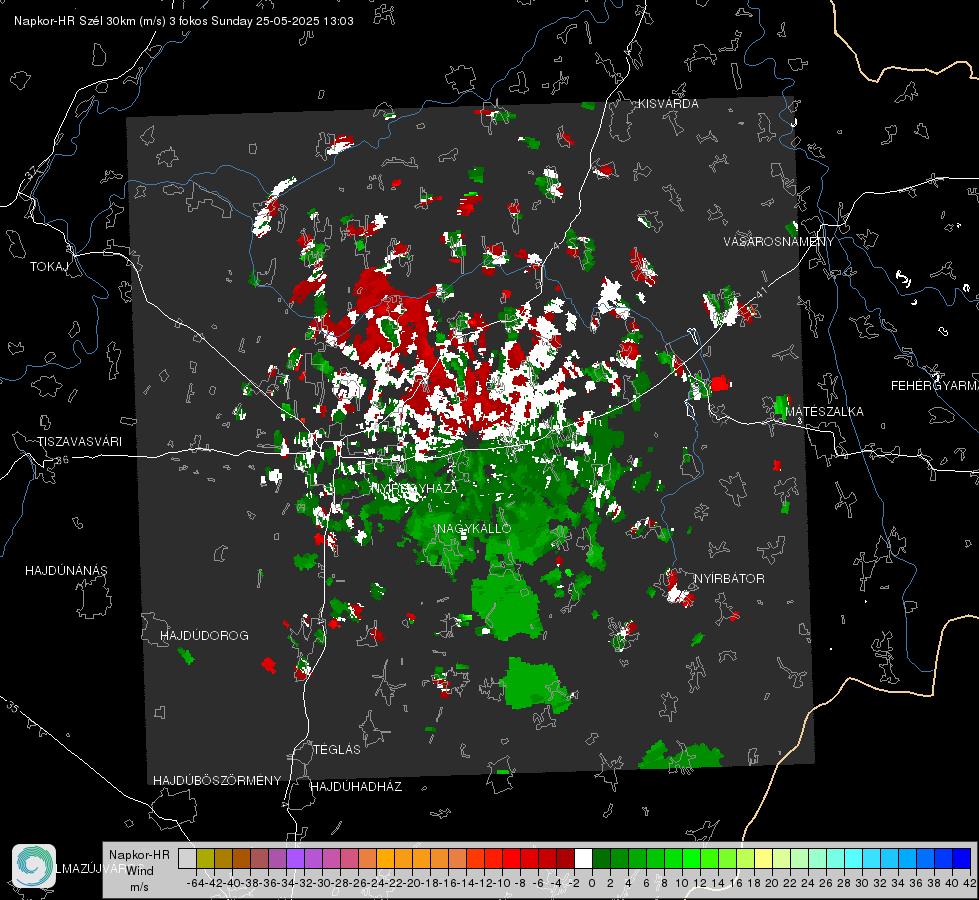
Task: Click the MÁTÉSZALKA town label
Action: (x=824, y=412)
